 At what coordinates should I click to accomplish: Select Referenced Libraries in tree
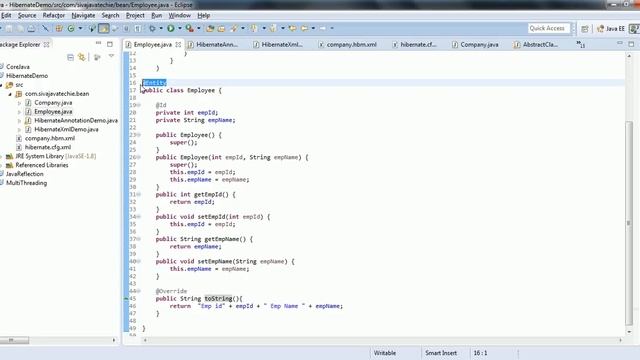42,165
